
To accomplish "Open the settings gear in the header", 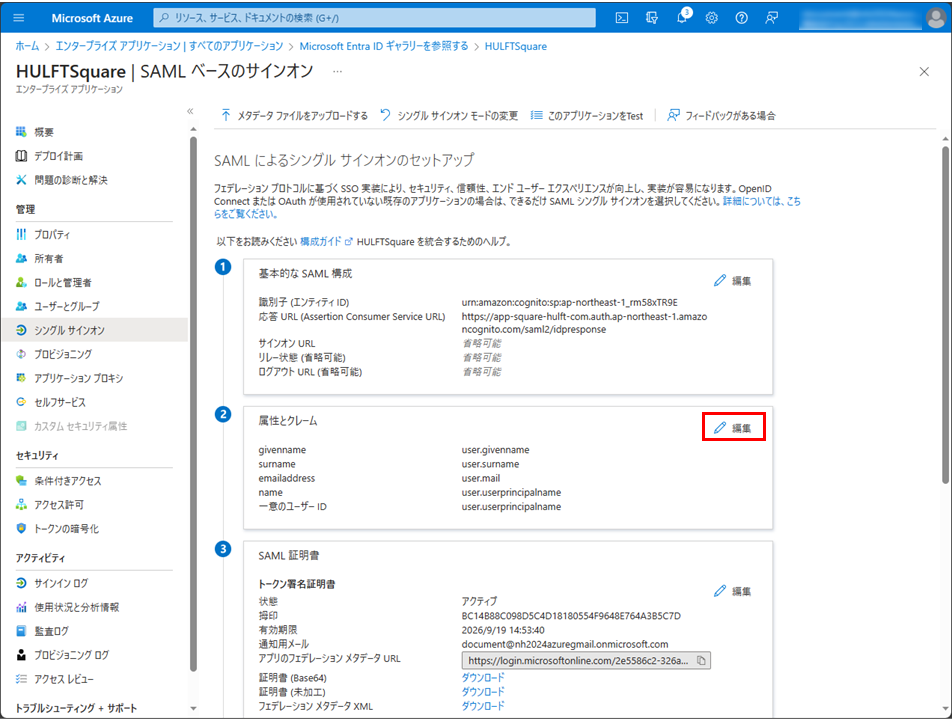I will coord(711,18).
